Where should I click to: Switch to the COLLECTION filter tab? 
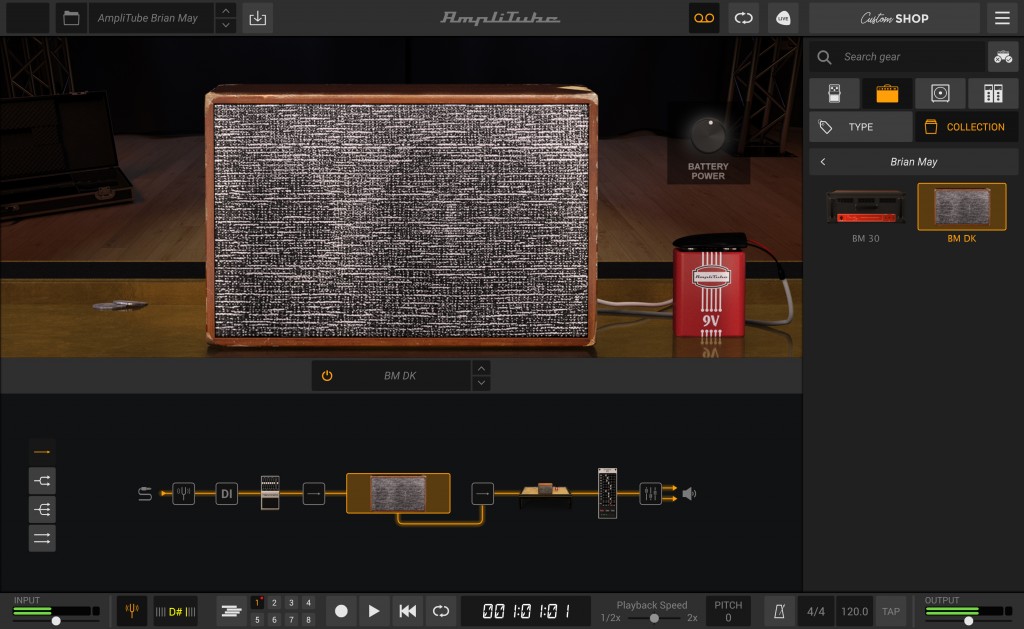(965, 127)
